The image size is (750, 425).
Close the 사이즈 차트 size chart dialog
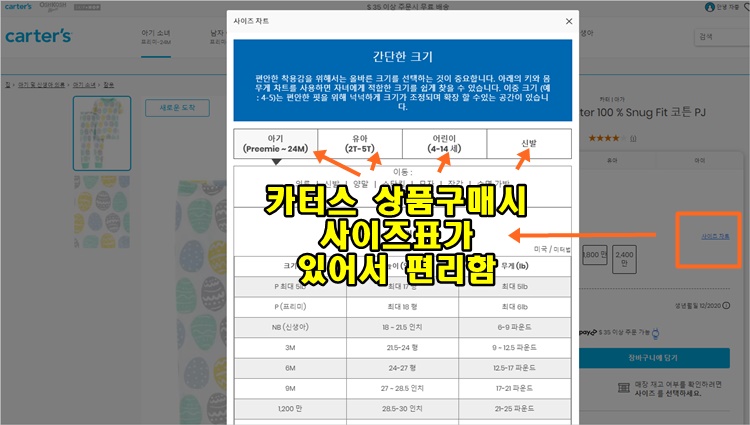[569, 21]
